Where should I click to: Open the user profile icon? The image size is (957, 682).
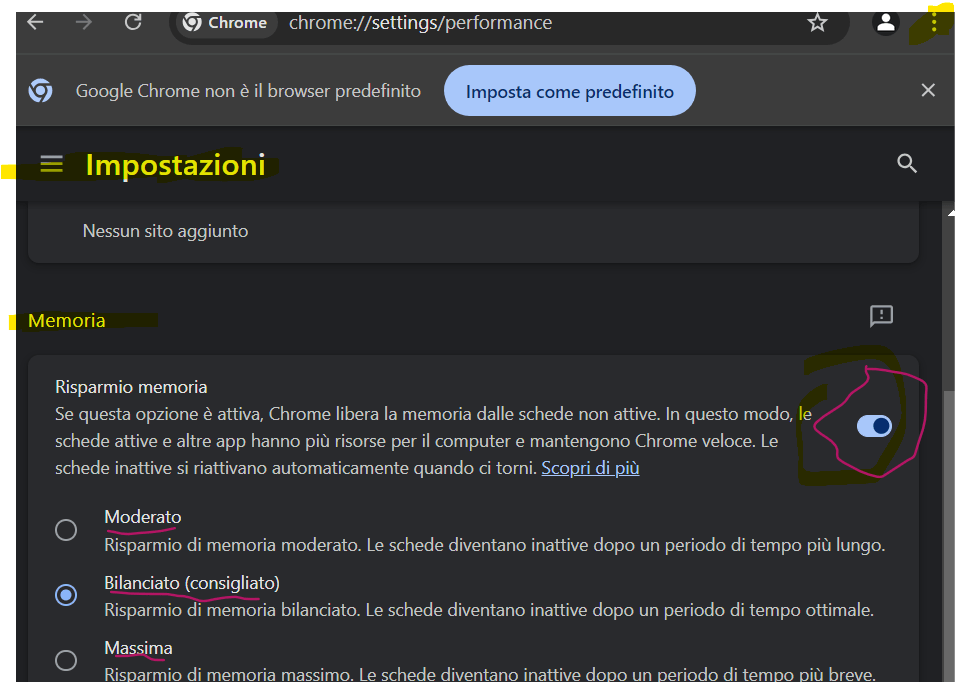pyautogui.click(x=885, y=22)
